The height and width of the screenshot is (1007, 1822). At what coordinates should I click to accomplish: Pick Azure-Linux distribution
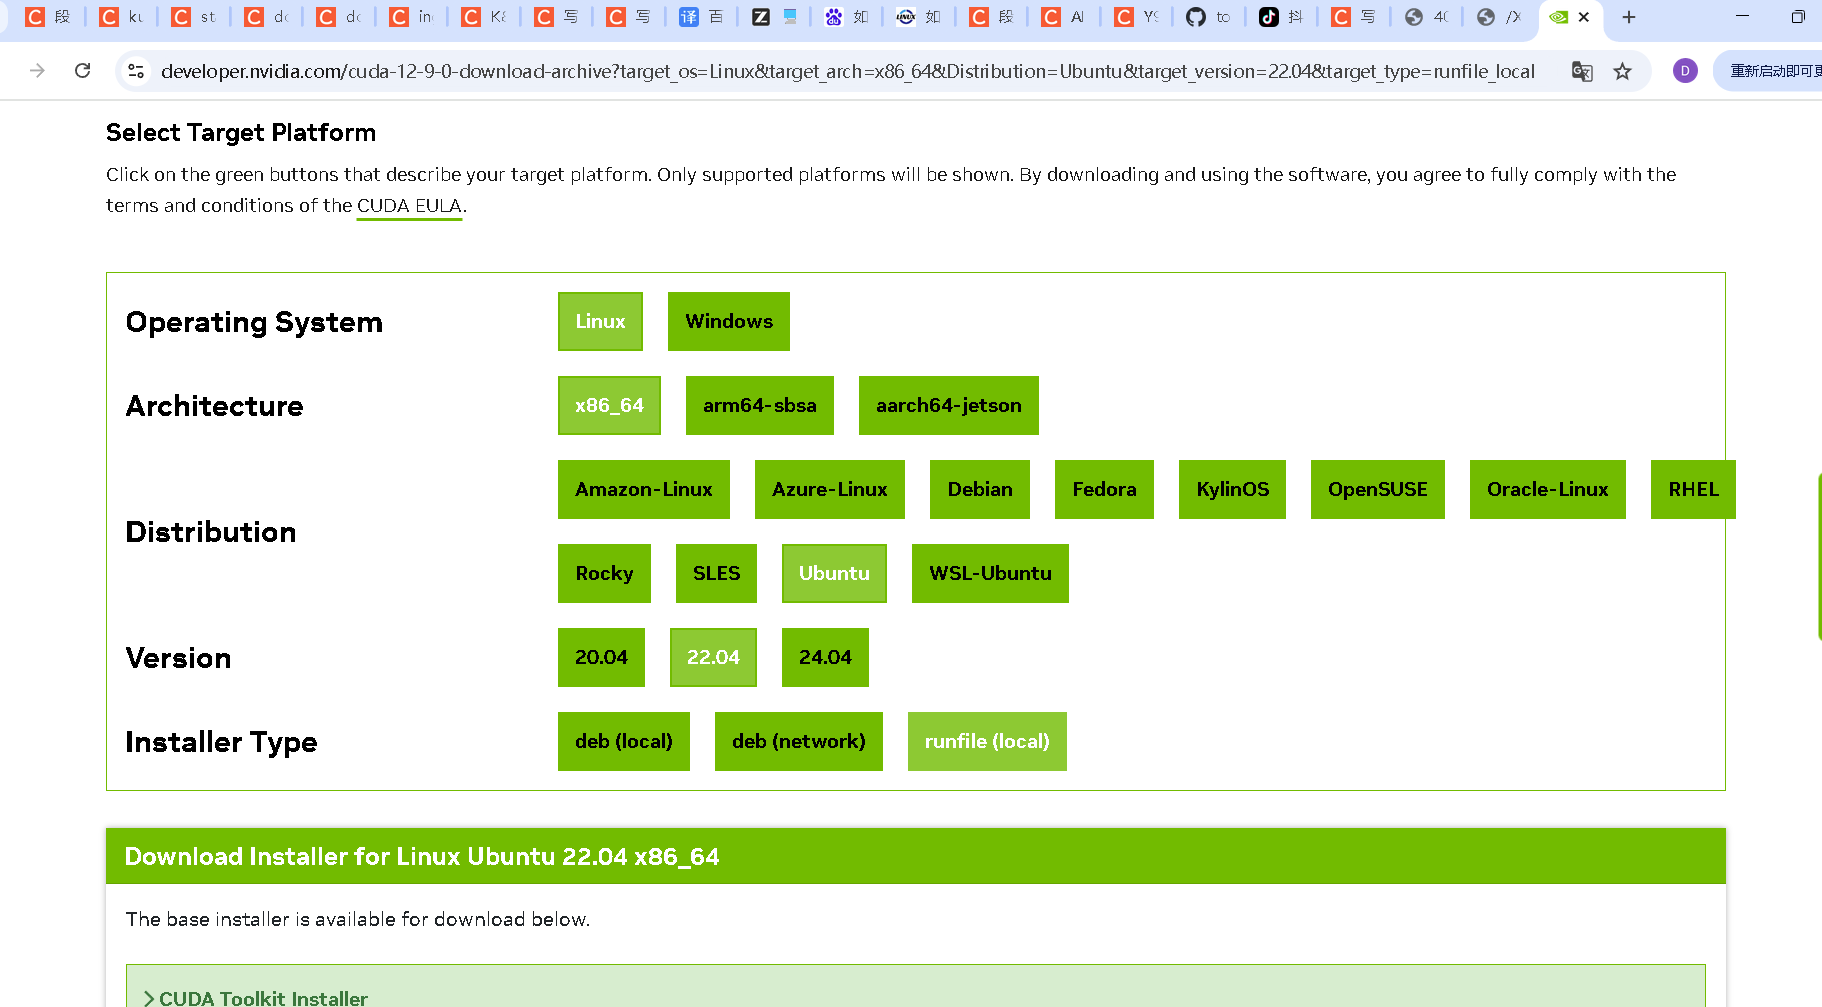830,489
